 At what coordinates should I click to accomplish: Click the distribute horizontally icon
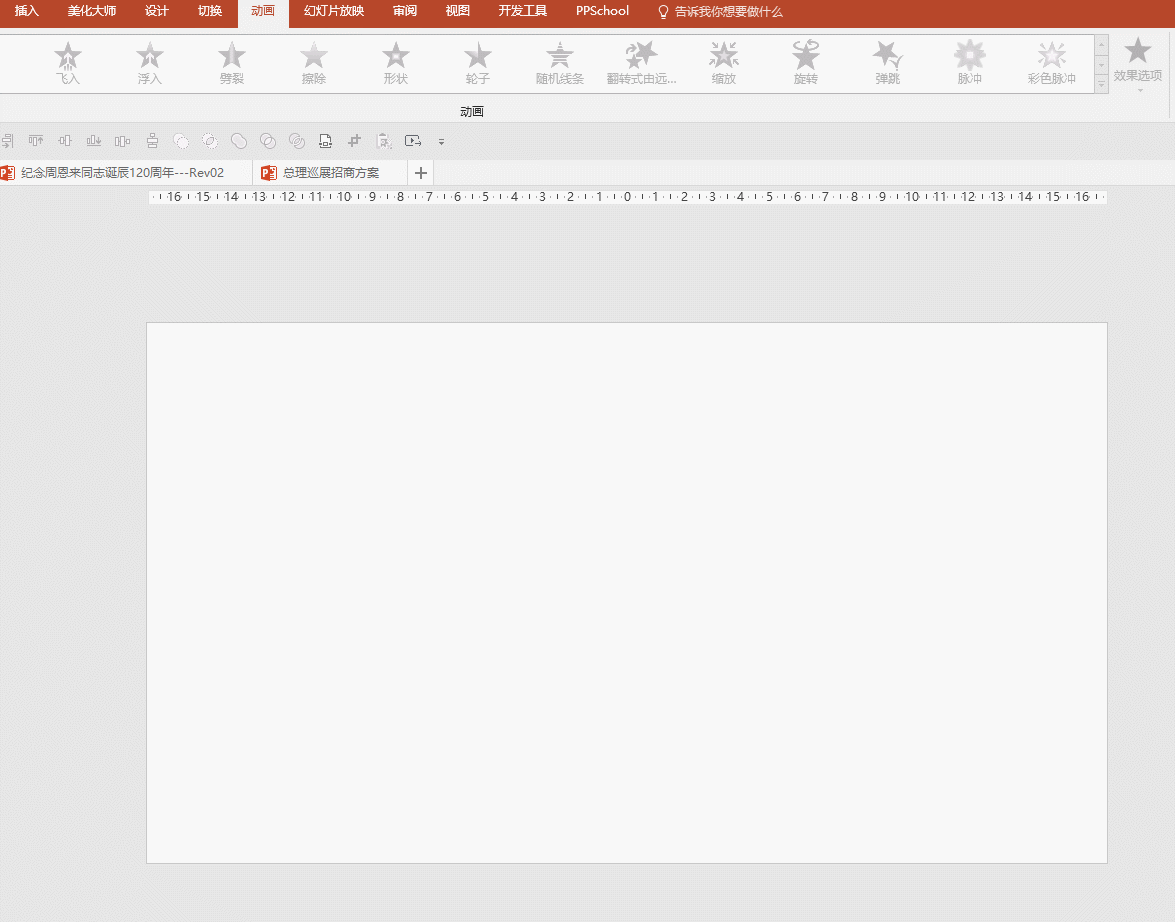[x=122, y=141]
